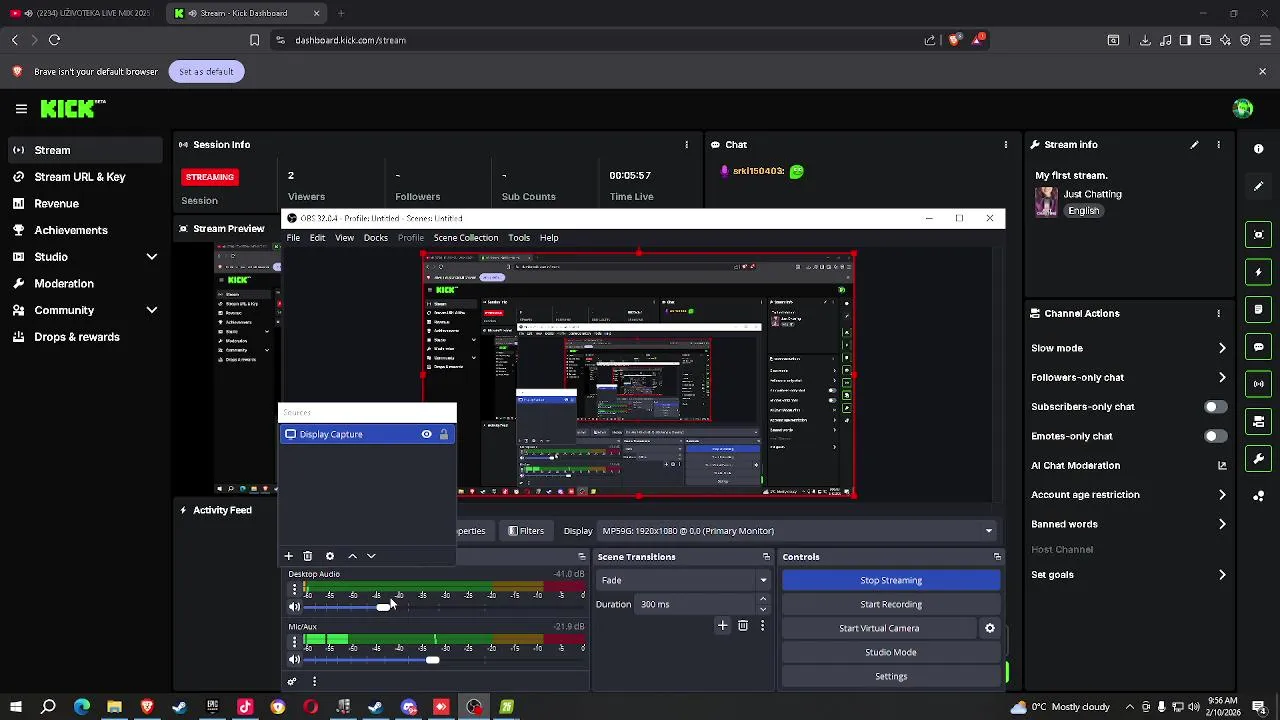Click Start Recording in OBS

(891, 604)
